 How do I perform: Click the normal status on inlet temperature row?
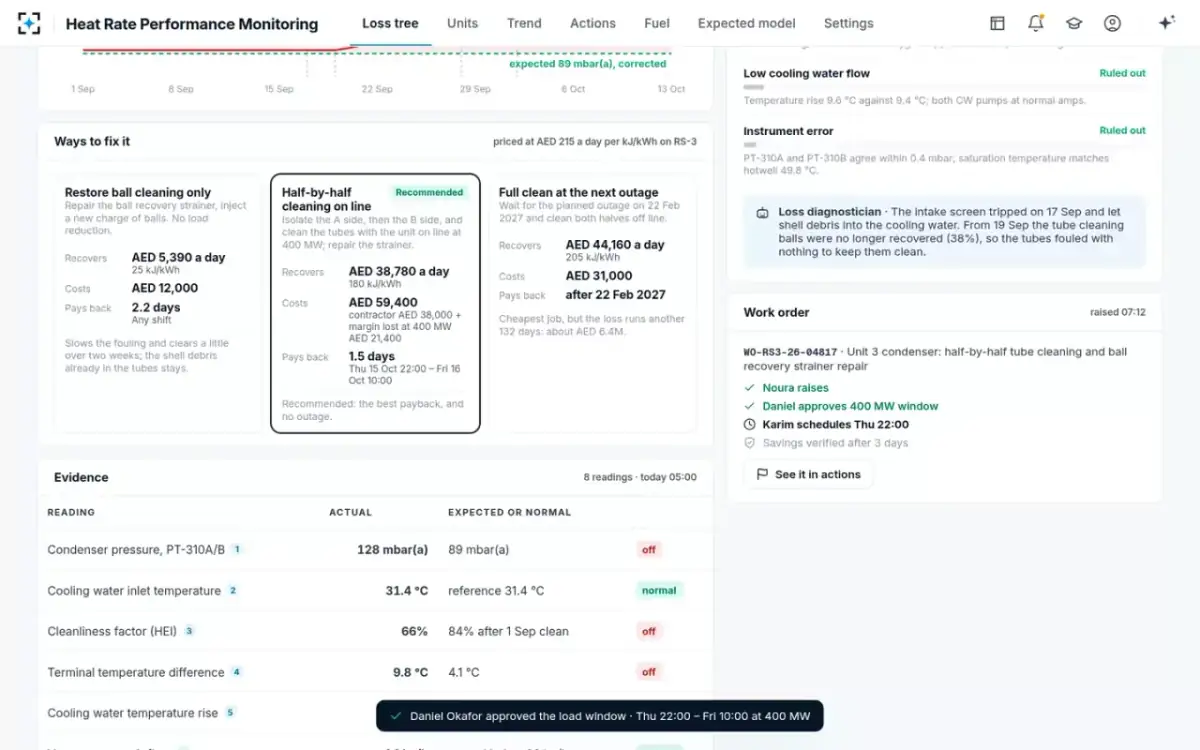point(659,590)
